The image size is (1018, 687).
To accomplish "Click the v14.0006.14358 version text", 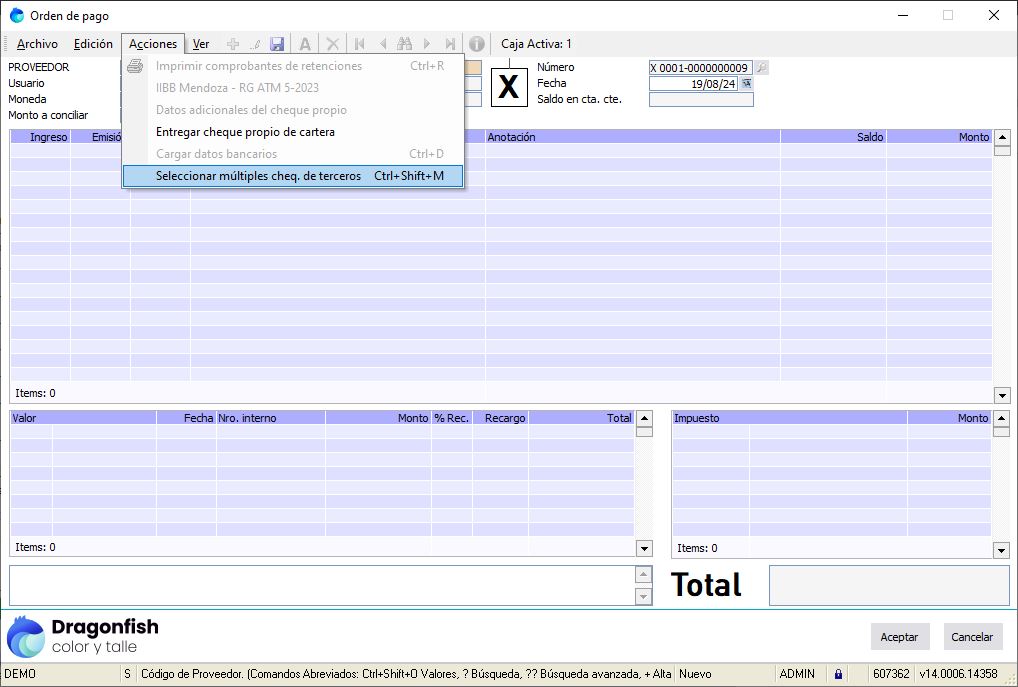I will [x=958, y=674].
